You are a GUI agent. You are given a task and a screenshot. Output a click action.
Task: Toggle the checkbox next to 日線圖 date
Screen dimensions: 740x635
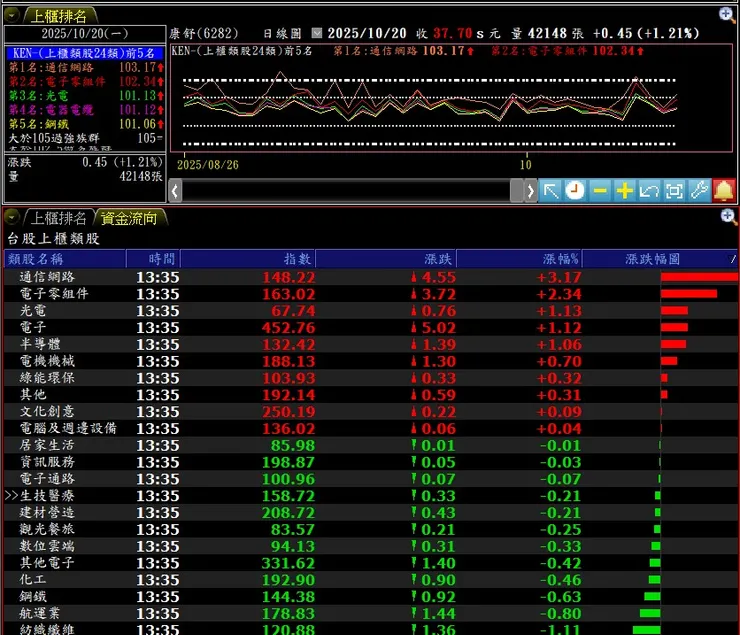pos(317,33)
